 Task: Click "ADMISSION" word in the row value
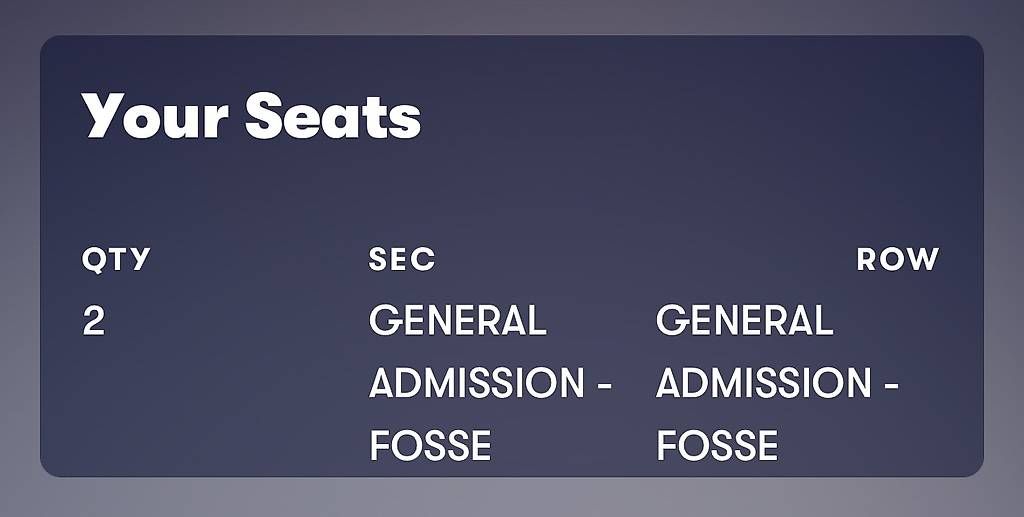(763, 383)
